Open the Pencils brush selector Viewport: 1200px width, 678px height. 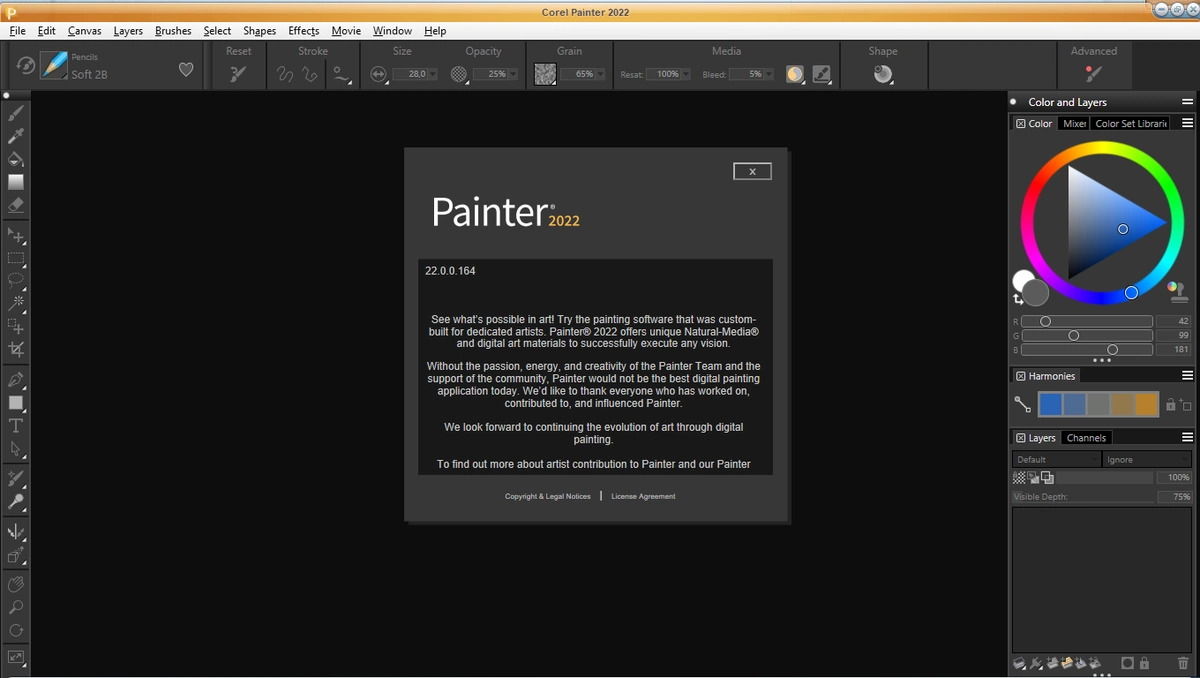[54, 66]
